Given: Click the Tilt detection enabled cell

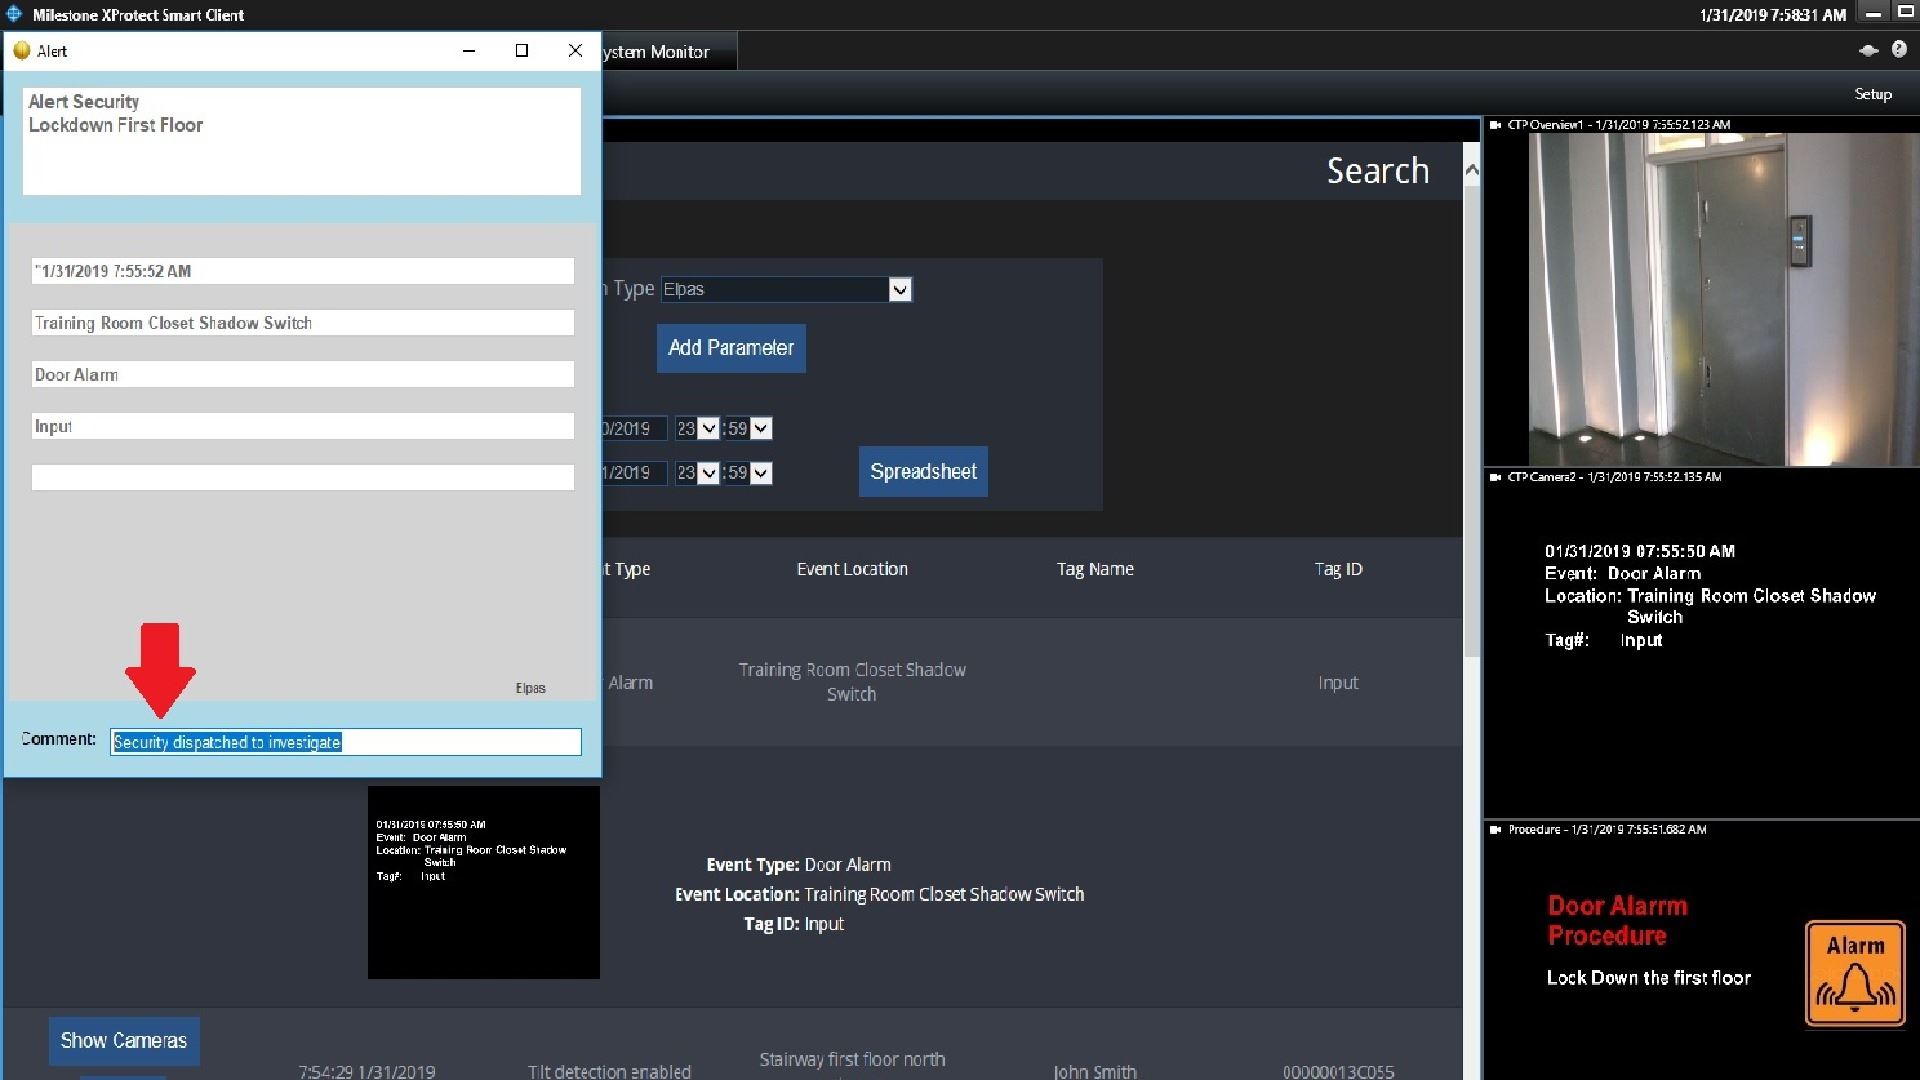Looking at the screenshot, I should [x=609, y=1071].
